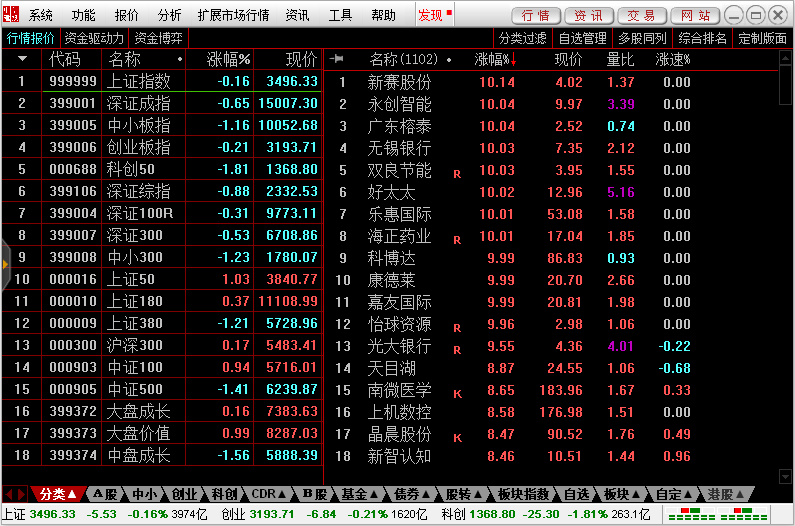Open the 扩展市场行情 menu
This screenshot has height=526, width=795.
[233, 15]
